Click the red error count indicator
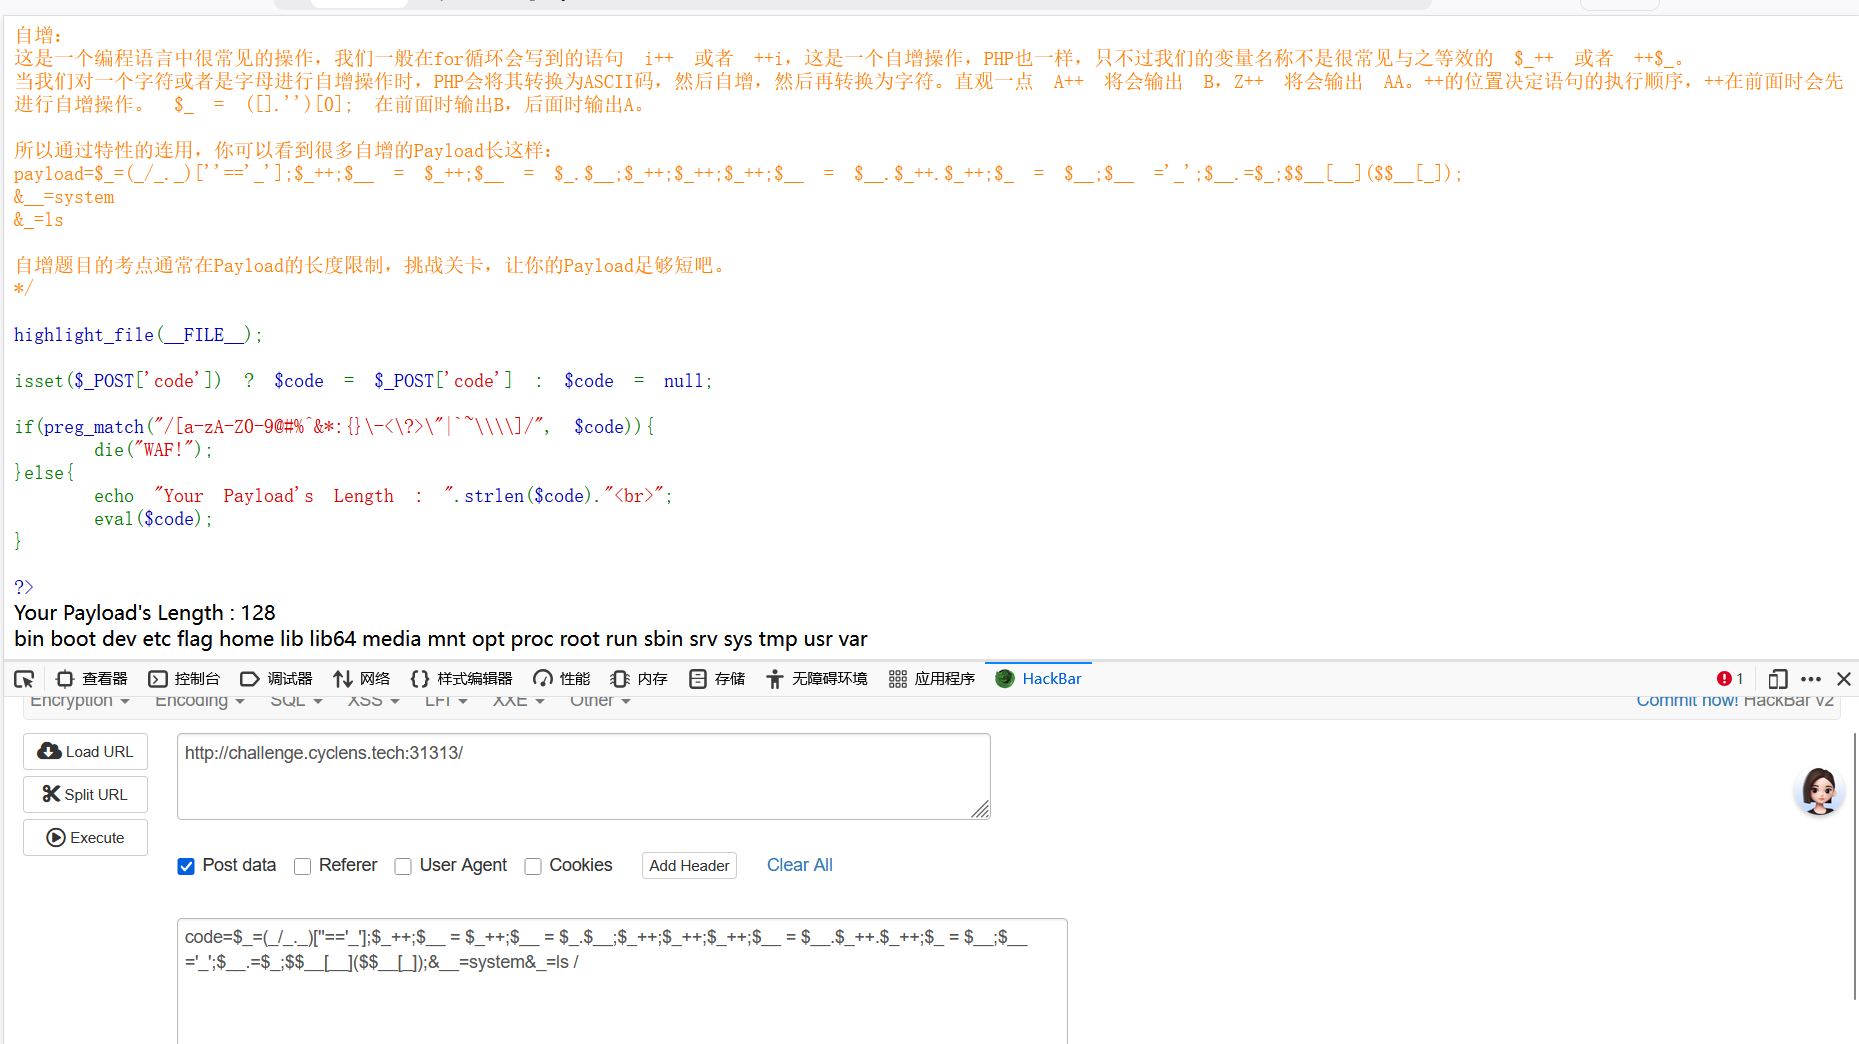Screen dimensions: 1859x1044 click(x=1729, y=679)
